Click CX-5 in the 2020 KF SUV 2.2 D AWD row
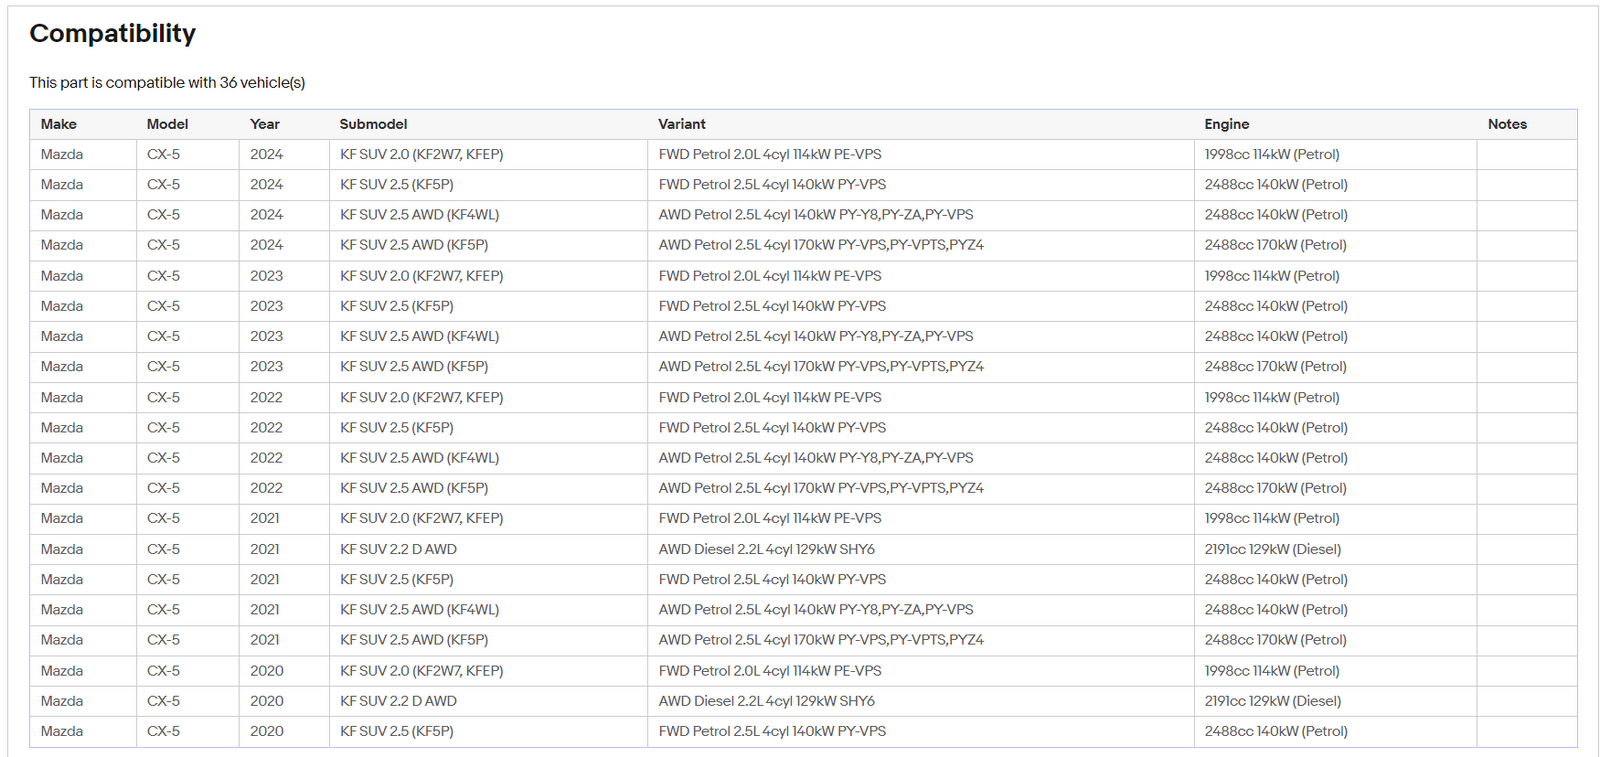The image size is (1600, 757). [x=164, y=701]
